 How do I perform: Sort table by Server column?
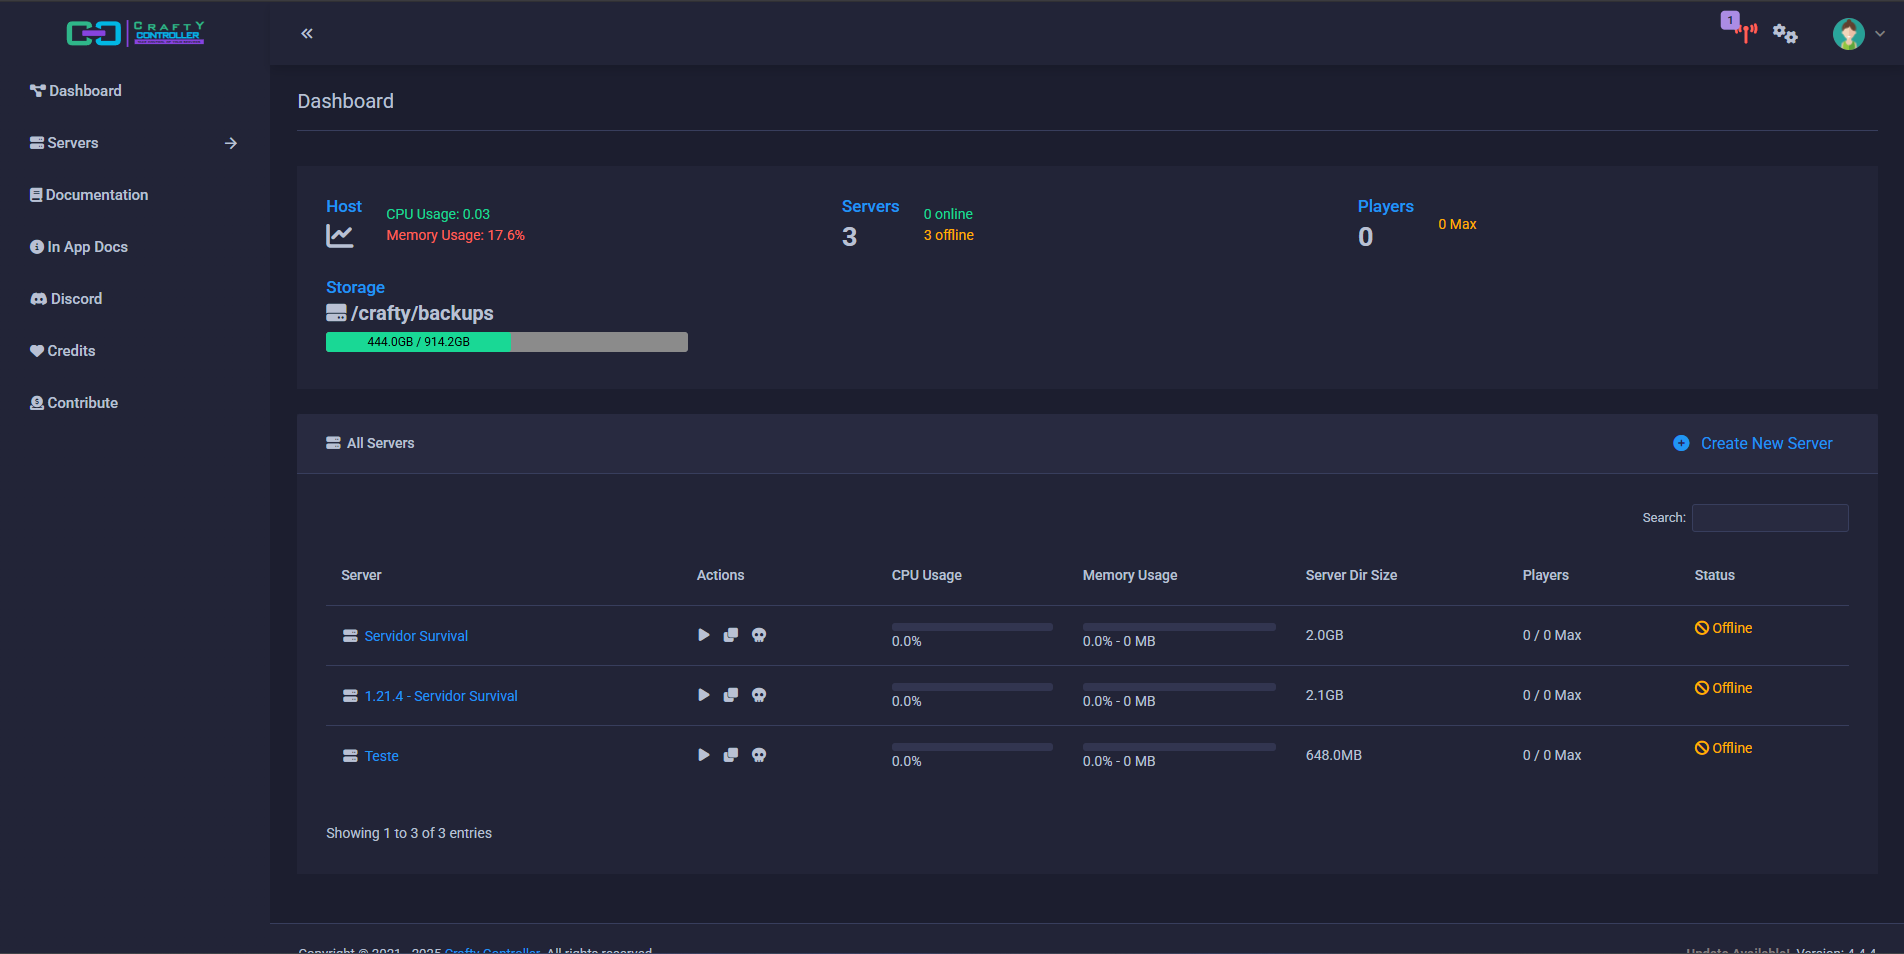click(361, 575)
